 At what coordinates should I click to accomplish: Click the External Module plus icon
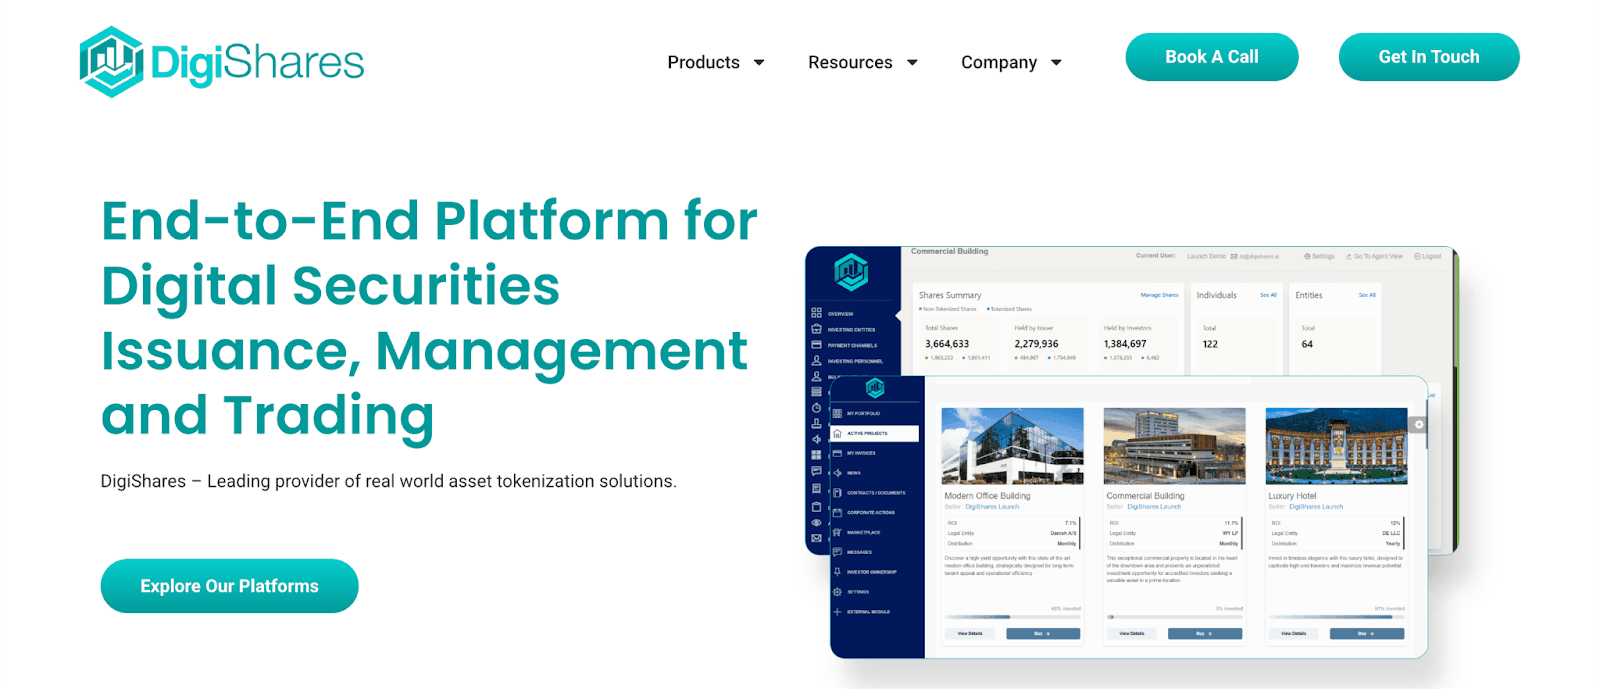click(x=837, y=611)
